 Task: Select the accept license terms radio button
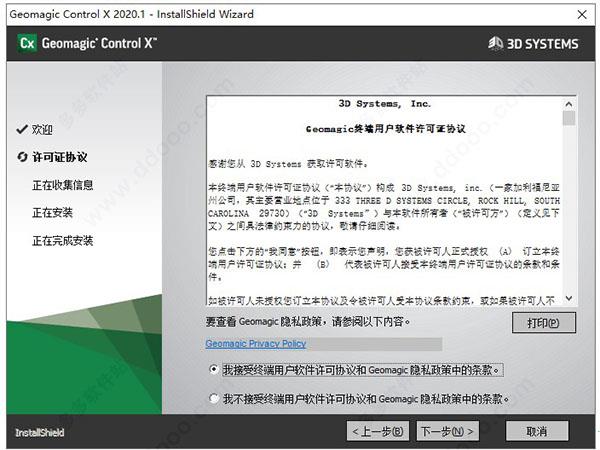click(214, 370)
